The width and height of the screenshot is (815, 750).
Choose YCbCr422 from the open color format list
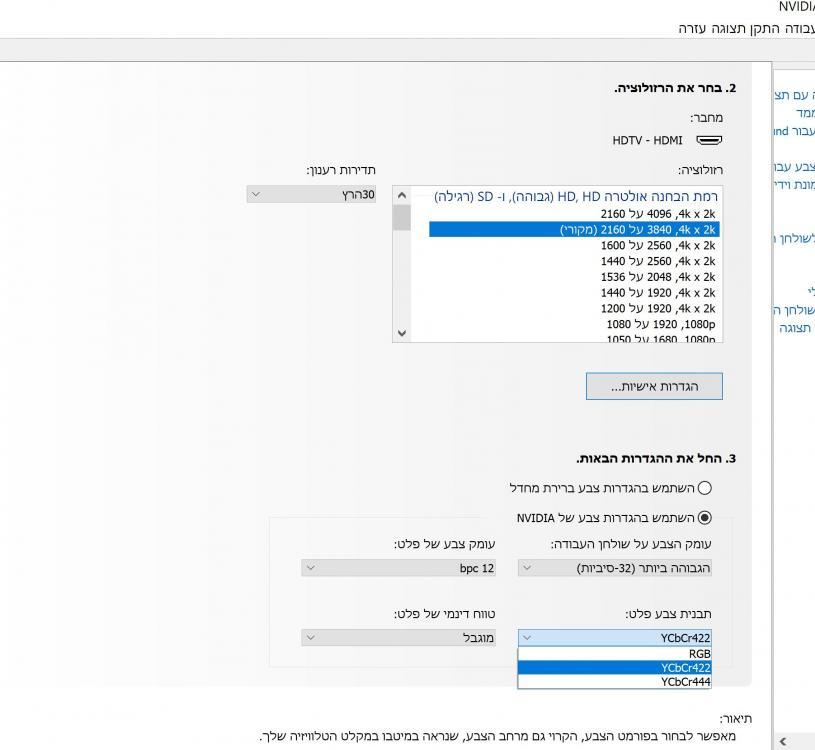[614, 668]
